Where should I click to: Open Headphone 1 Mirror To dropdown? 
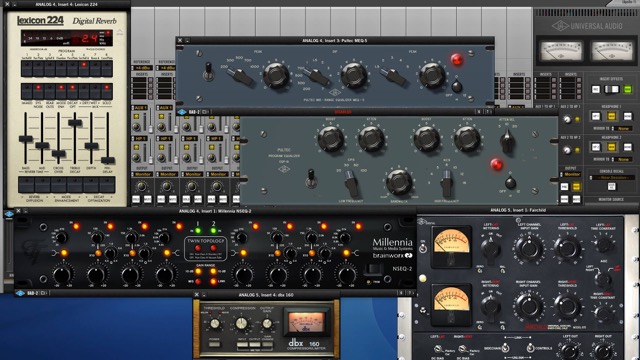coord(623,128)
